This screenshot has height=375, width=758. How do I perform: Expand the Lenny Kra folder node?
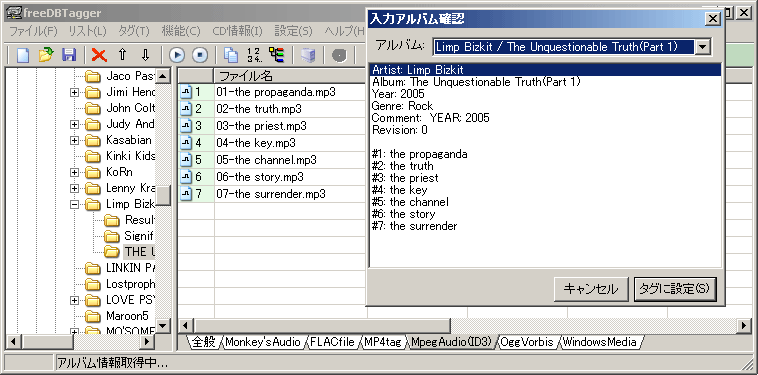(x=74, y=188)
